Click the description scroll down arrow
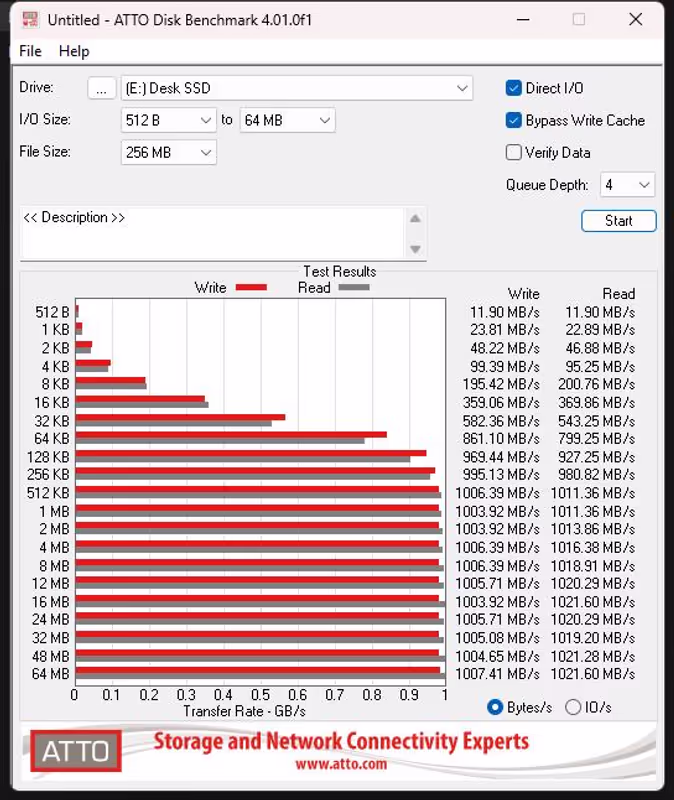The width and height of the screenshot is (674, 800). (x=416, y=249)
